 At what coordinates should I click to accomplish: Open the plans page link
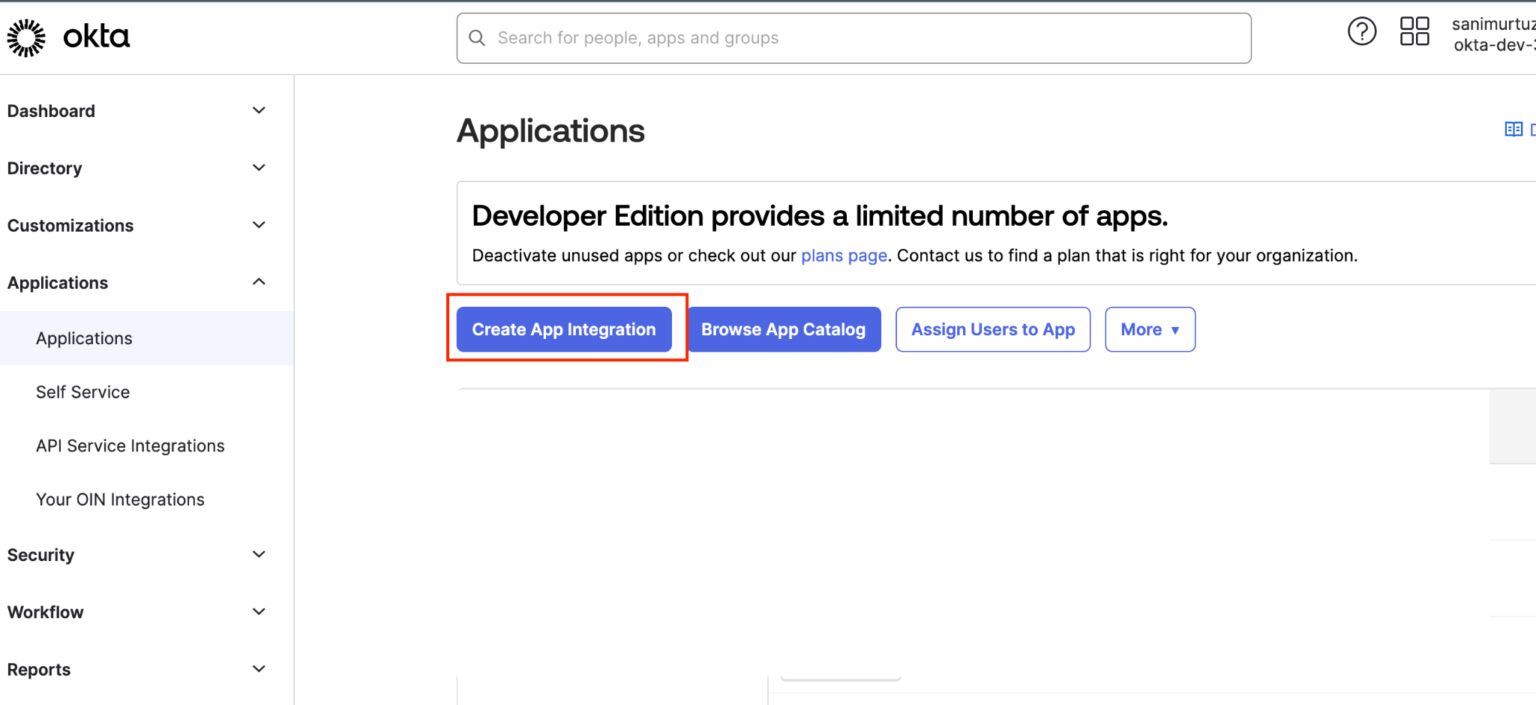tap(843, 255)
